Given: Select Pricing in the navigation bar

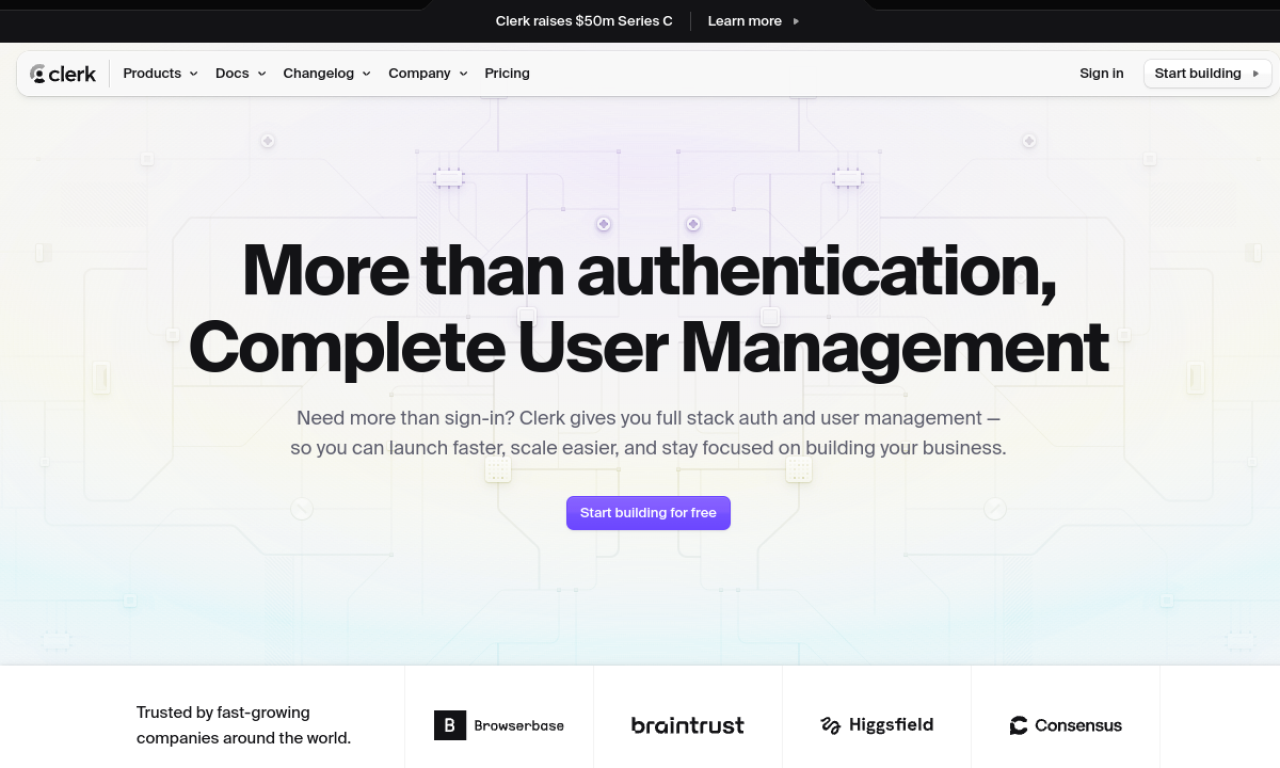Looking at the screenshot, I should coord(507,73).
